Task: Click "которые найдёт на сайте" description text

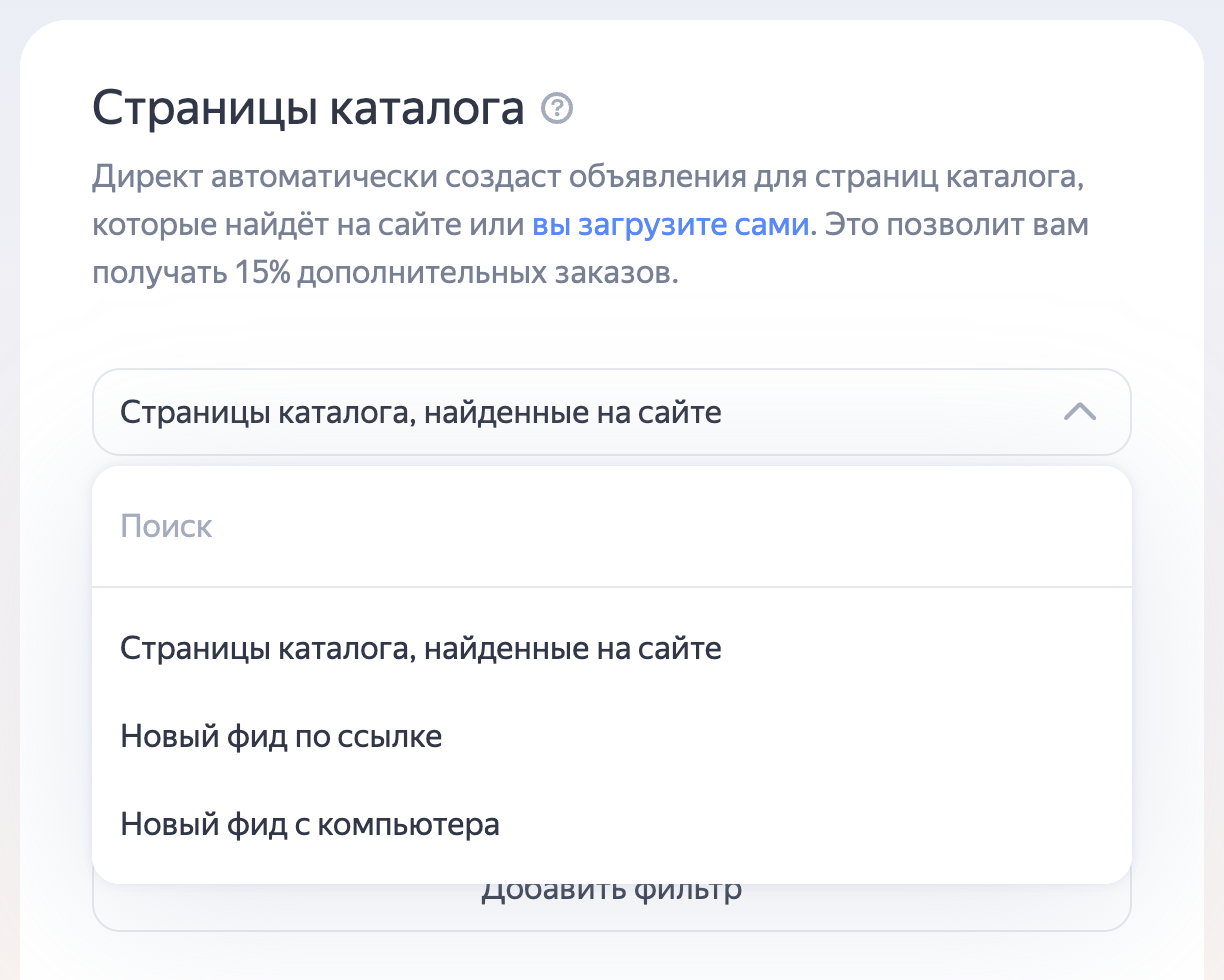Action: pyautogui.click(x=260, y=225)
